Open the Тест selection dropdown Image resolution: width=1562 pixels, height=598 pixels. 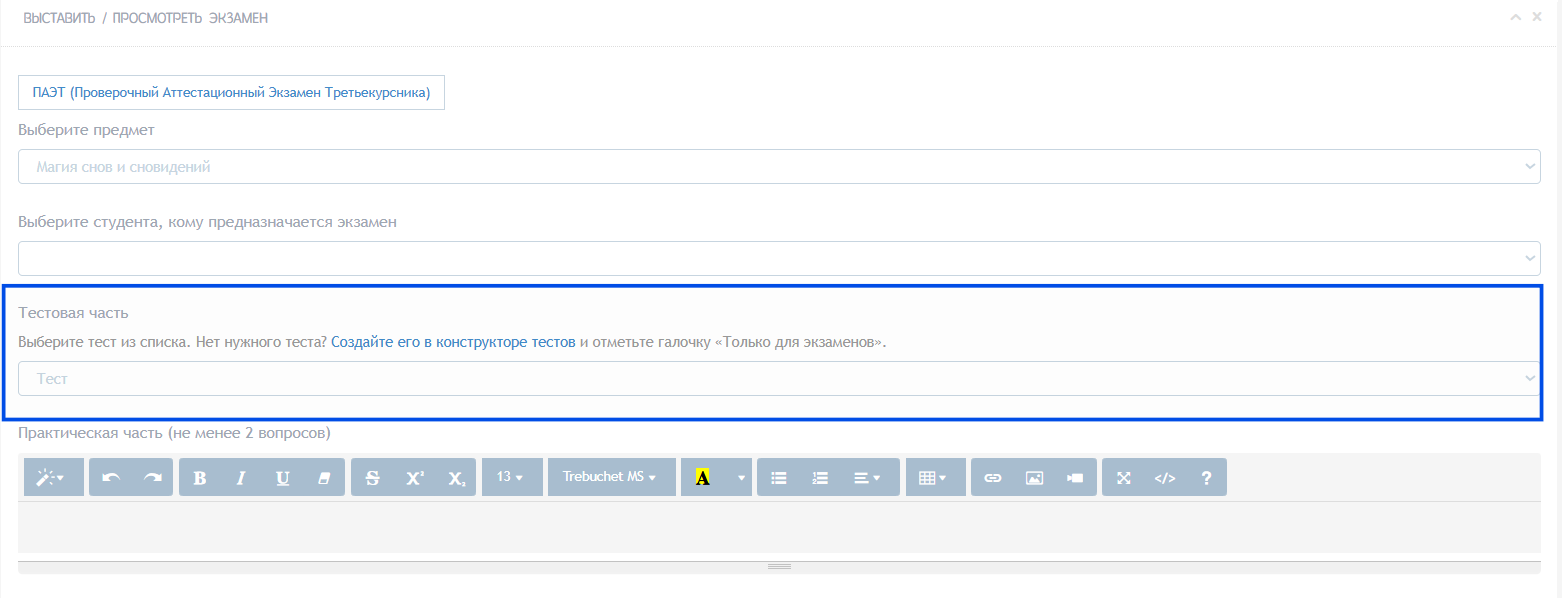(779, 378)
